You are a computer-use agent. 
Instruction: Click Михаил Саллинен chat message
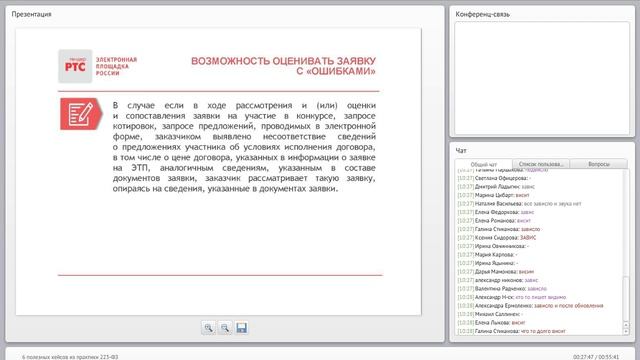(490, 314)
